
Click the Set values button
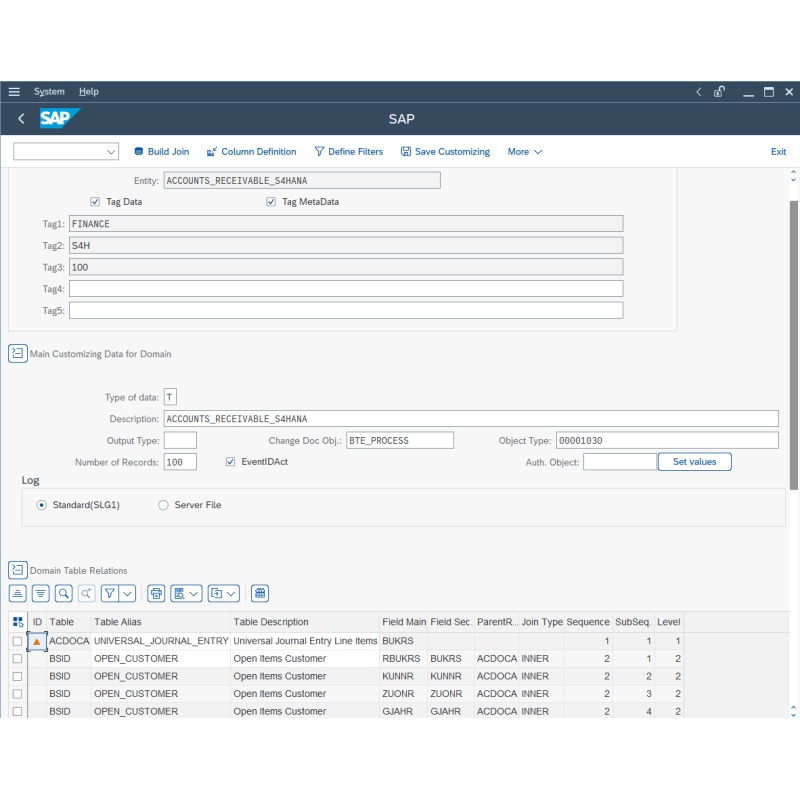point(694,462)
